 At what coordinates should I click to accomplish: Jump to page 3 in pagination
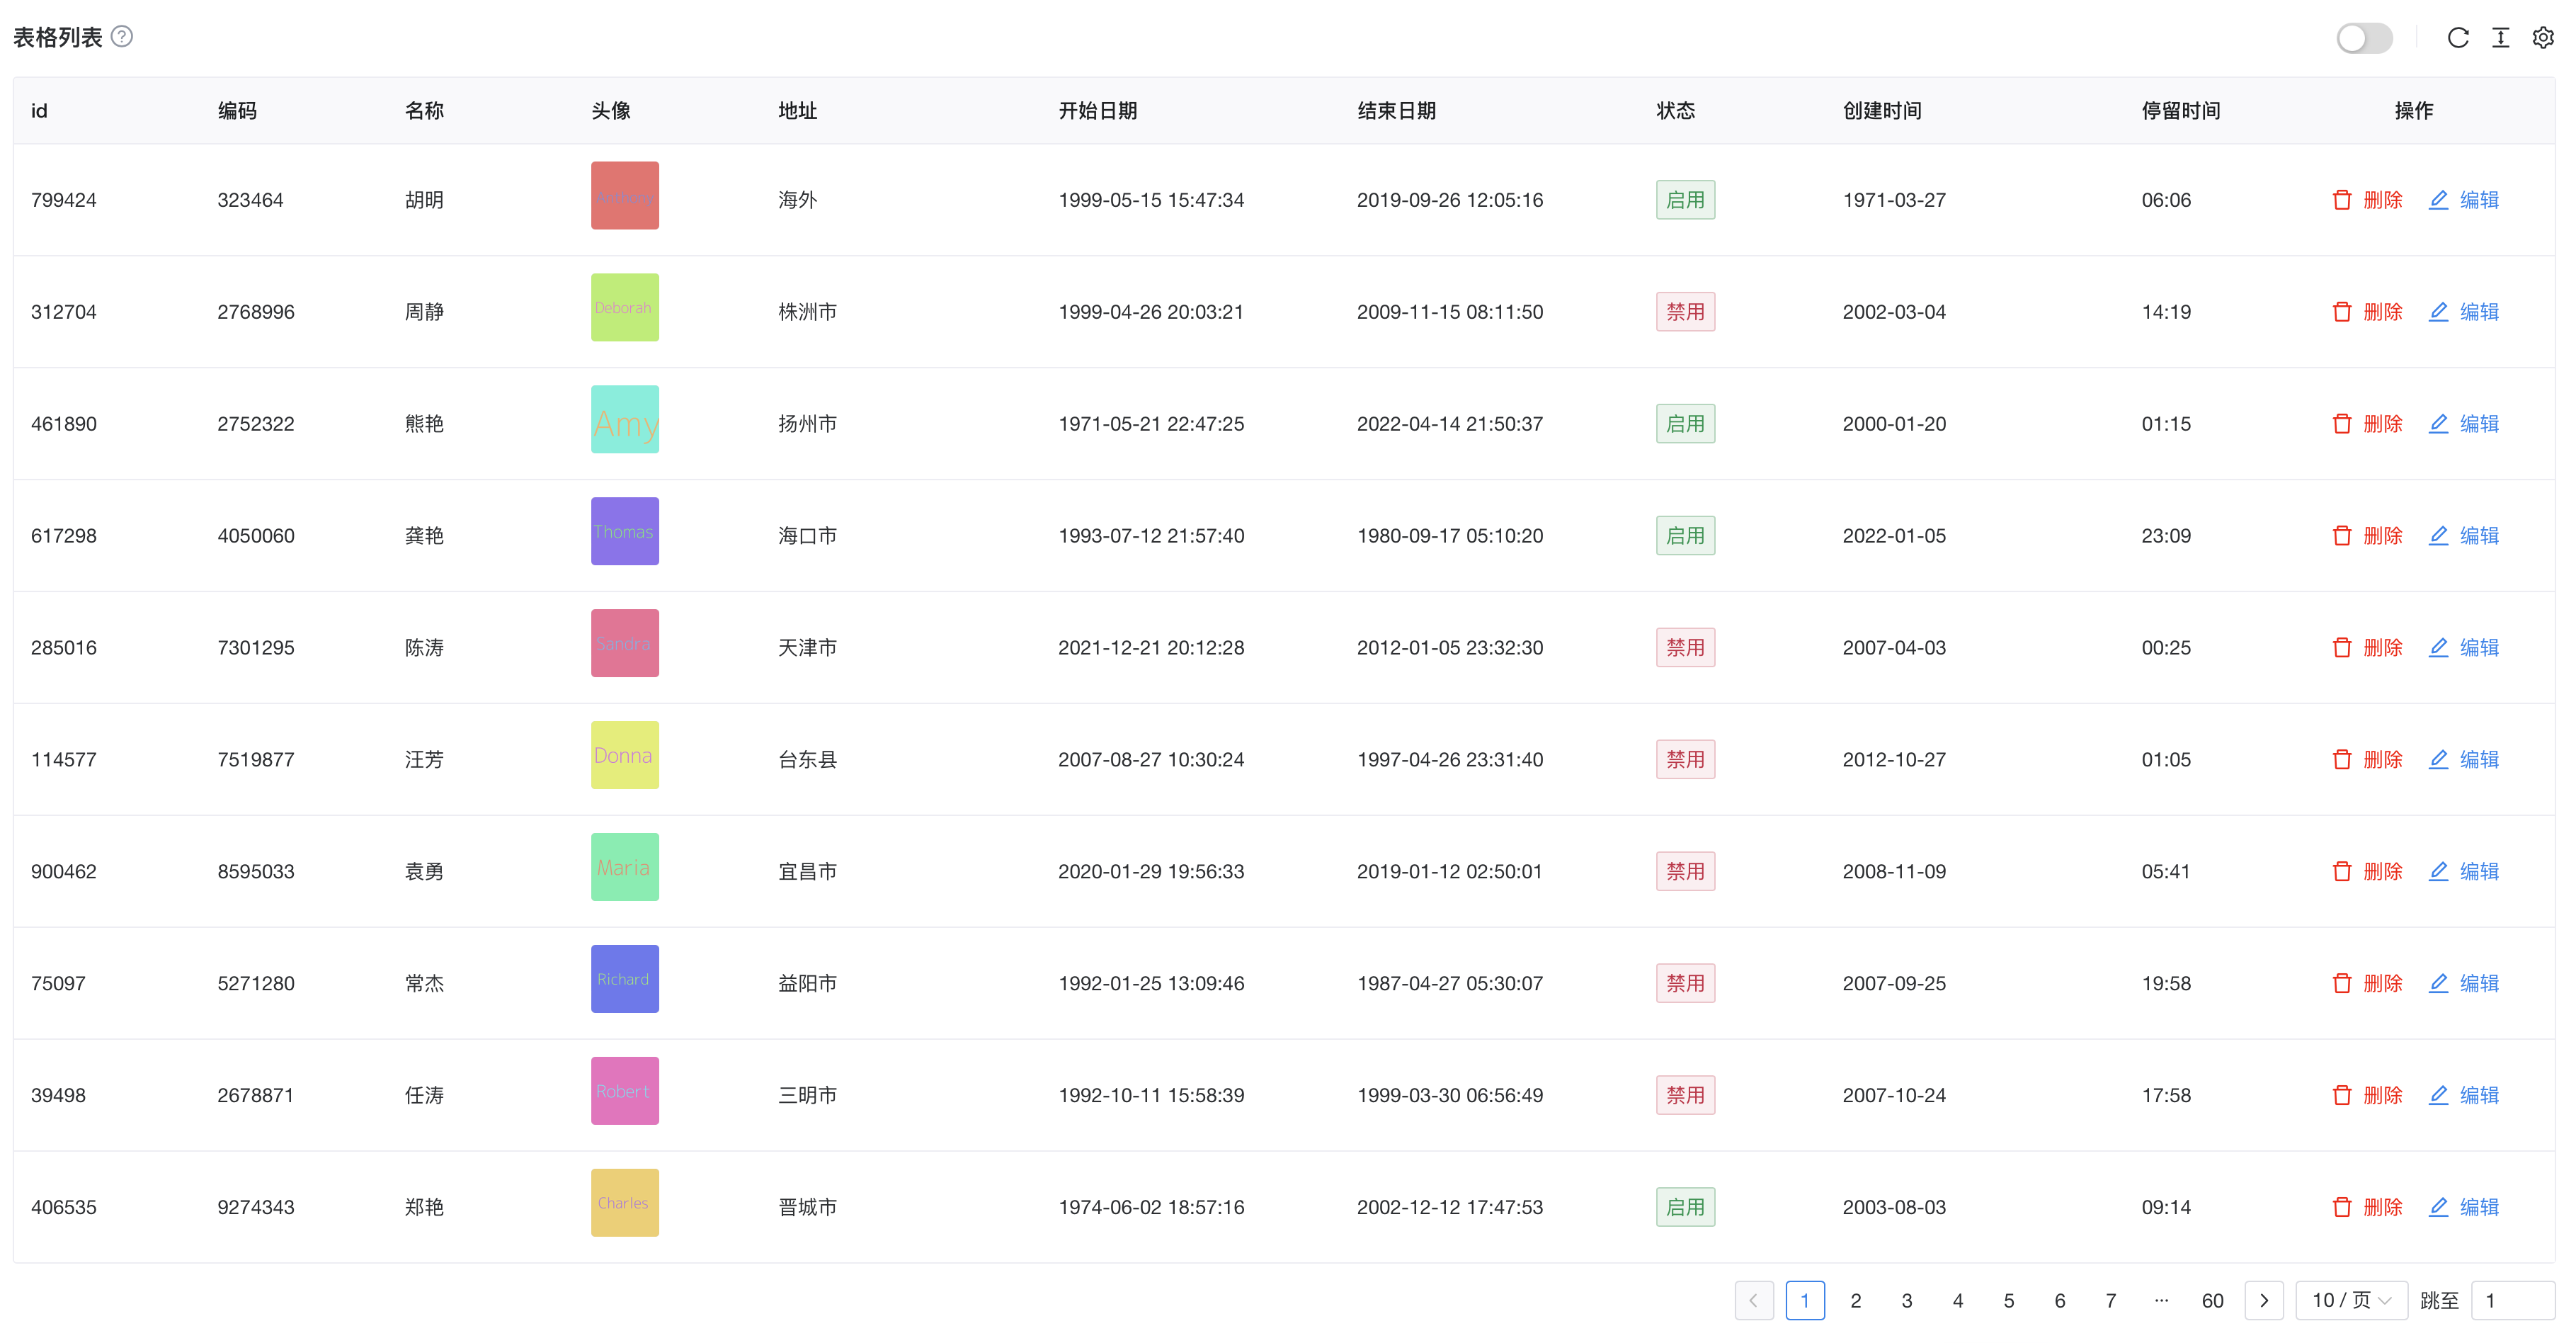click(1906, 1300)
